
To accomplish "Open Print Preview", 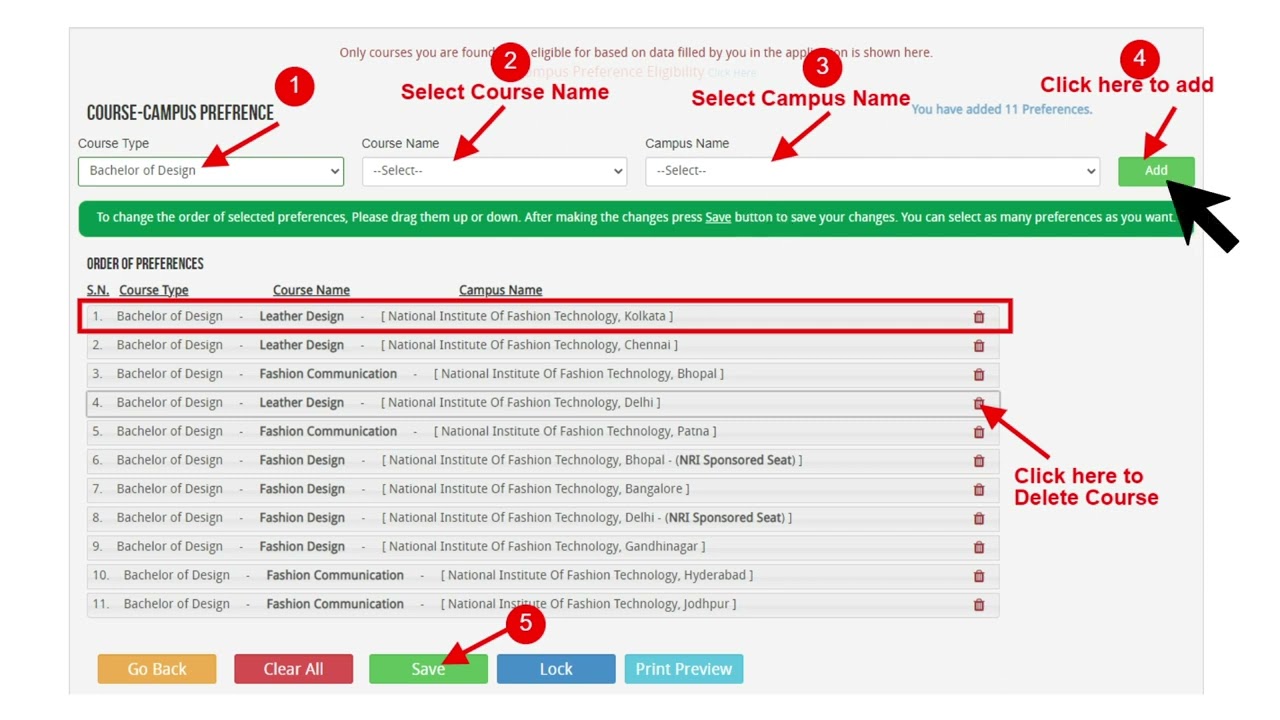I will [684, 669].
